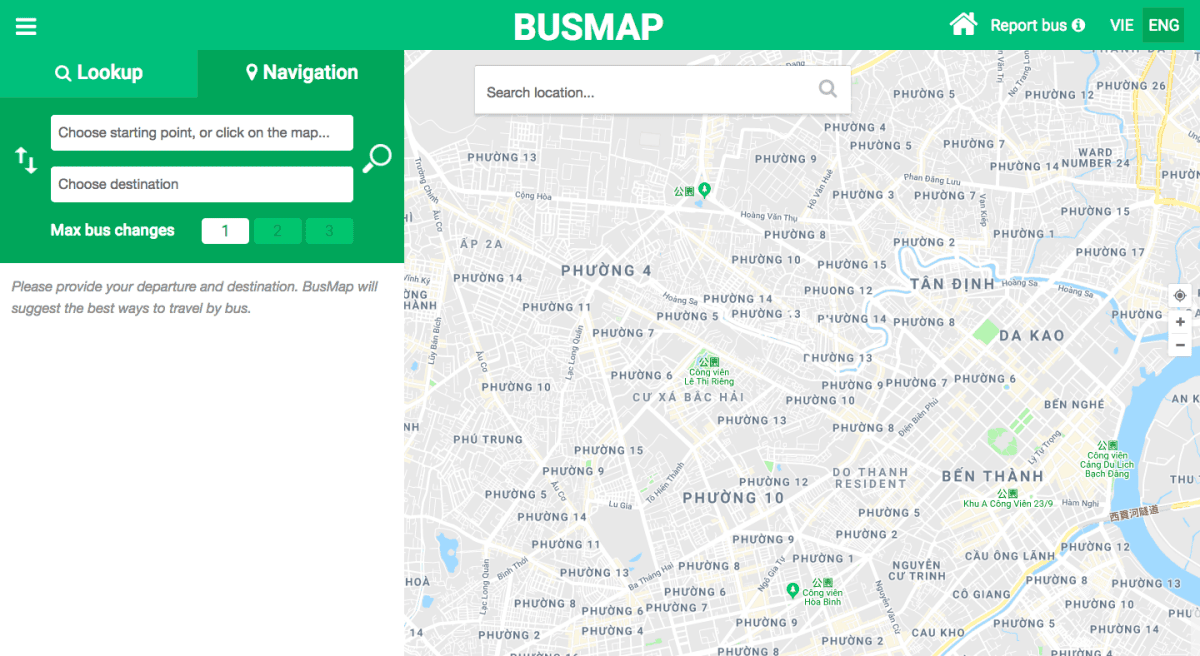The height and width of the screenshot is (656, 1200).
Task: Click the BẾN THÀNH map label
Action: click(x=992, y=476)
